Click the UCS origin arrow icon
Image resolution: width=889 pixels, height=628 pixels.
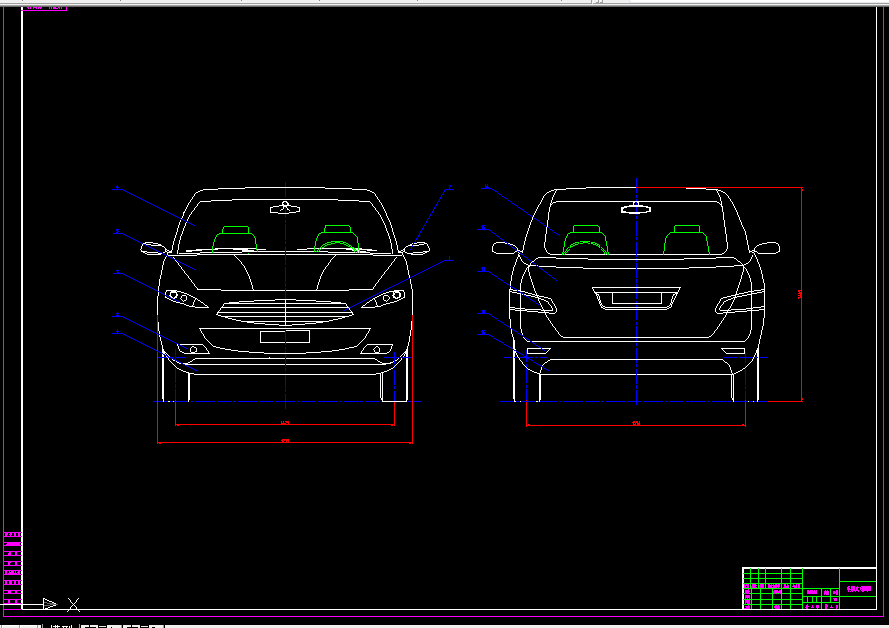pyautogui.click(x=49, y=604)
